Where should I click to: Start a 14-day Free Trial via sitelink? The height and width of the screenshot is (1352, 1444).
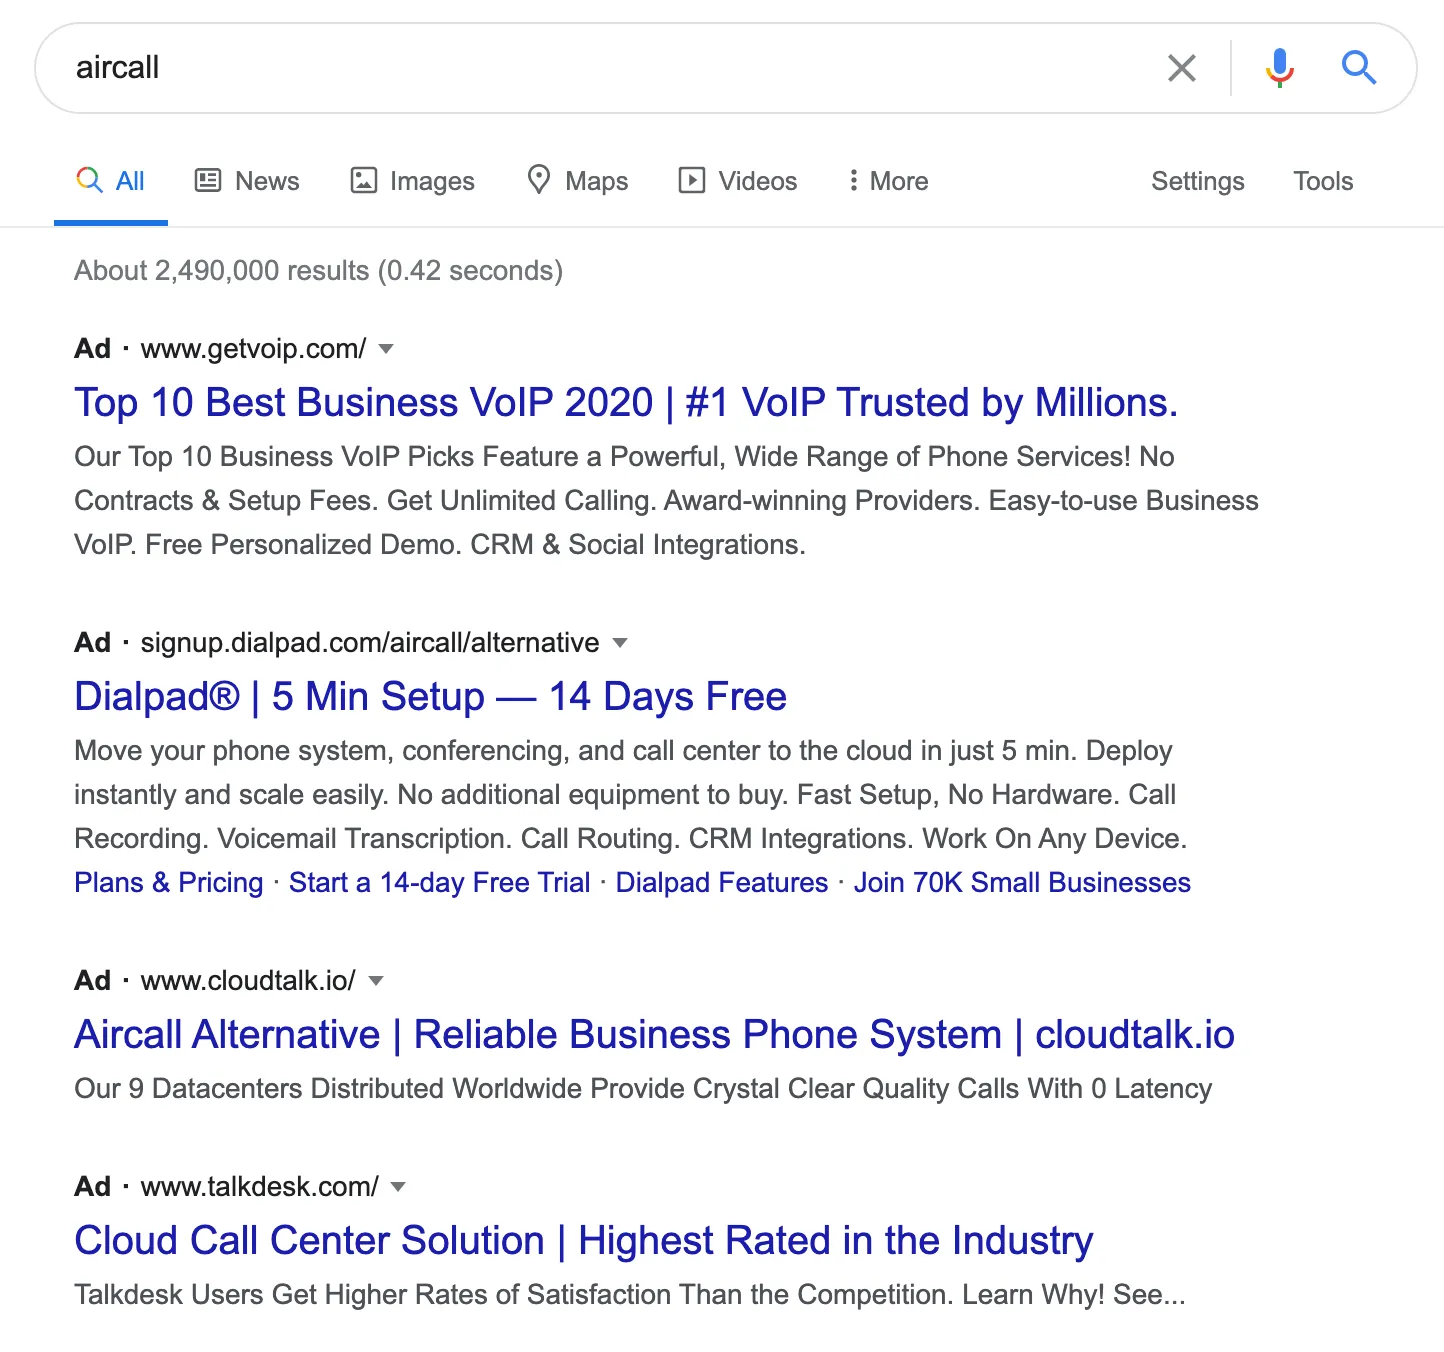[x=438, y=882]
